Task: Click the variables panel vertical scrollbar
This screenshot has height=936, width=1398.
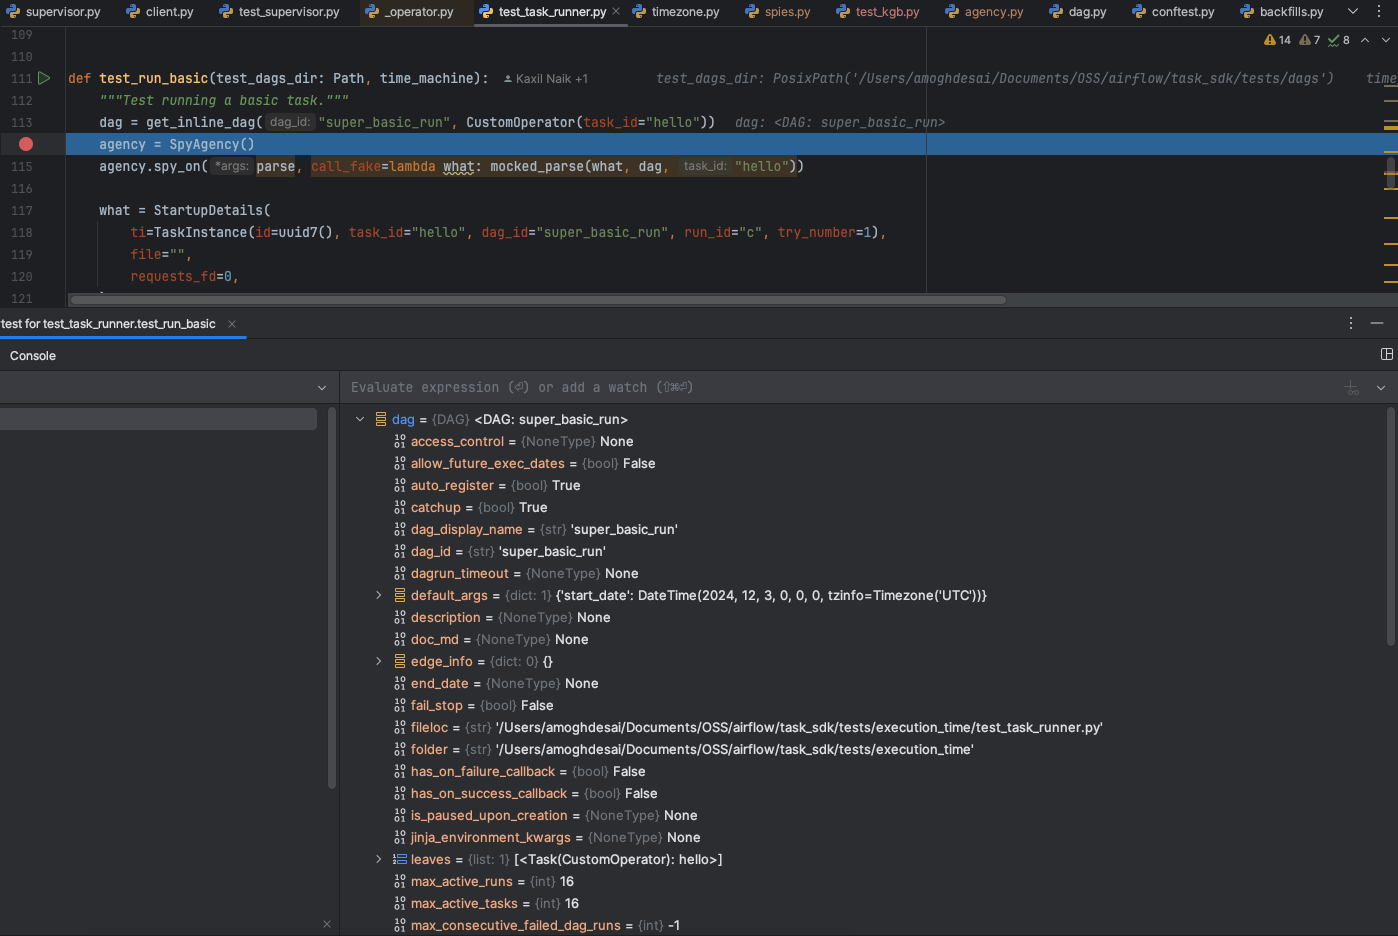Action: click(1391, 526)
